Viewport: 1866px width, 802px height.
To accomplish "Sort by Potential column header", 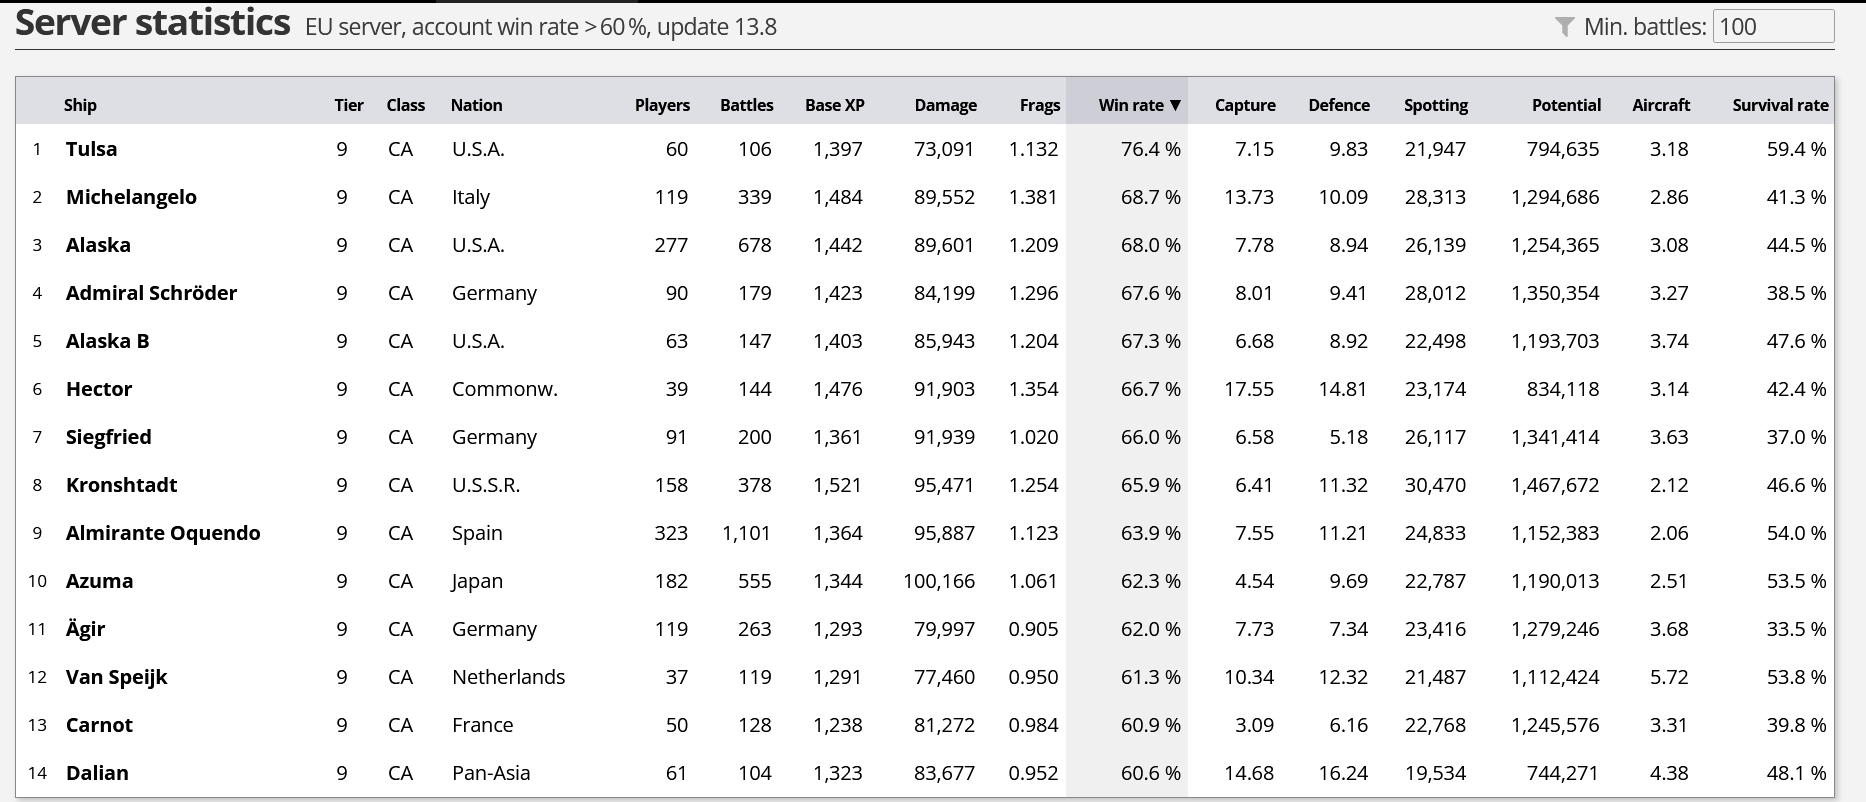I will click(x=1566, y=105).
